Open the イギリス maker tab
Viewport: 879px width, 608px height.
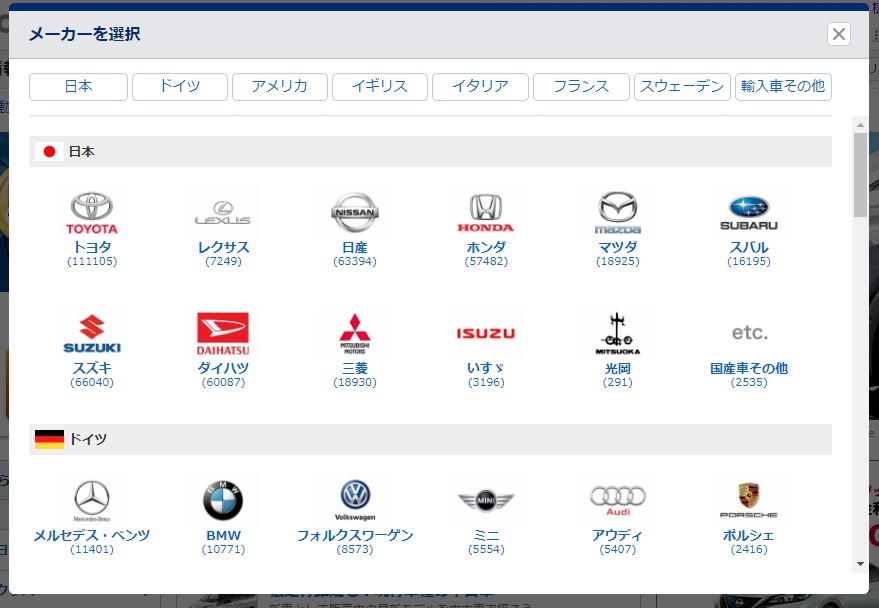point(380,87)
